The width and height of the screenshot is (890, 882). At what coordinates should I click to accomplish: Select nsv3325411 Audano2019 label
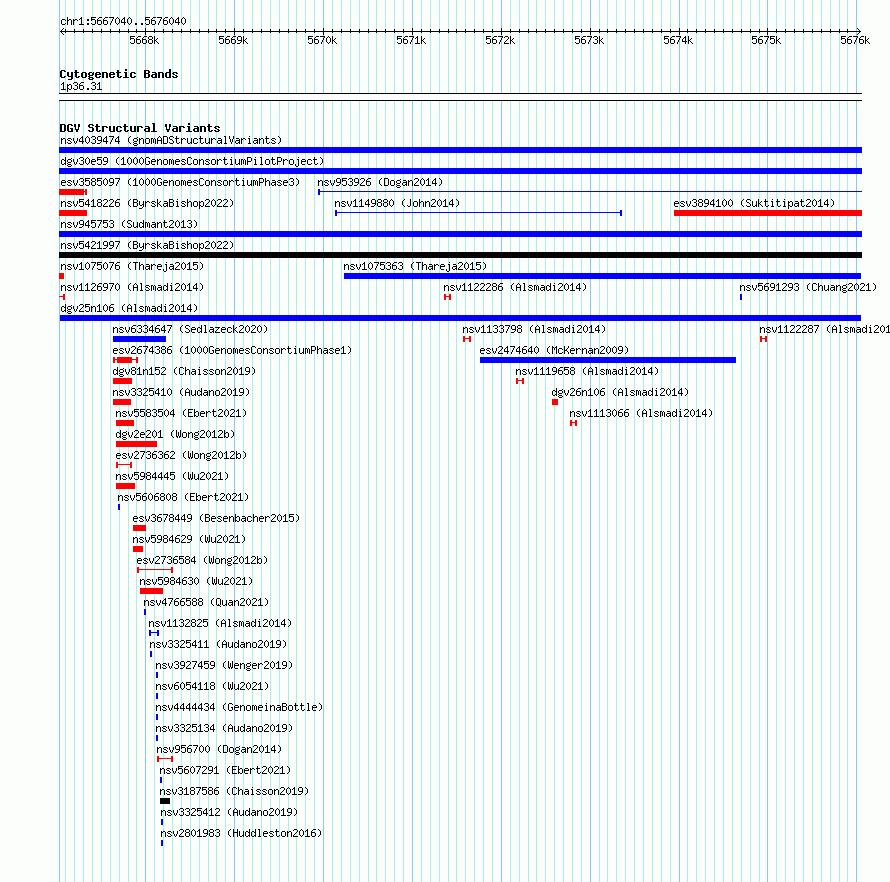coord(218,644)
